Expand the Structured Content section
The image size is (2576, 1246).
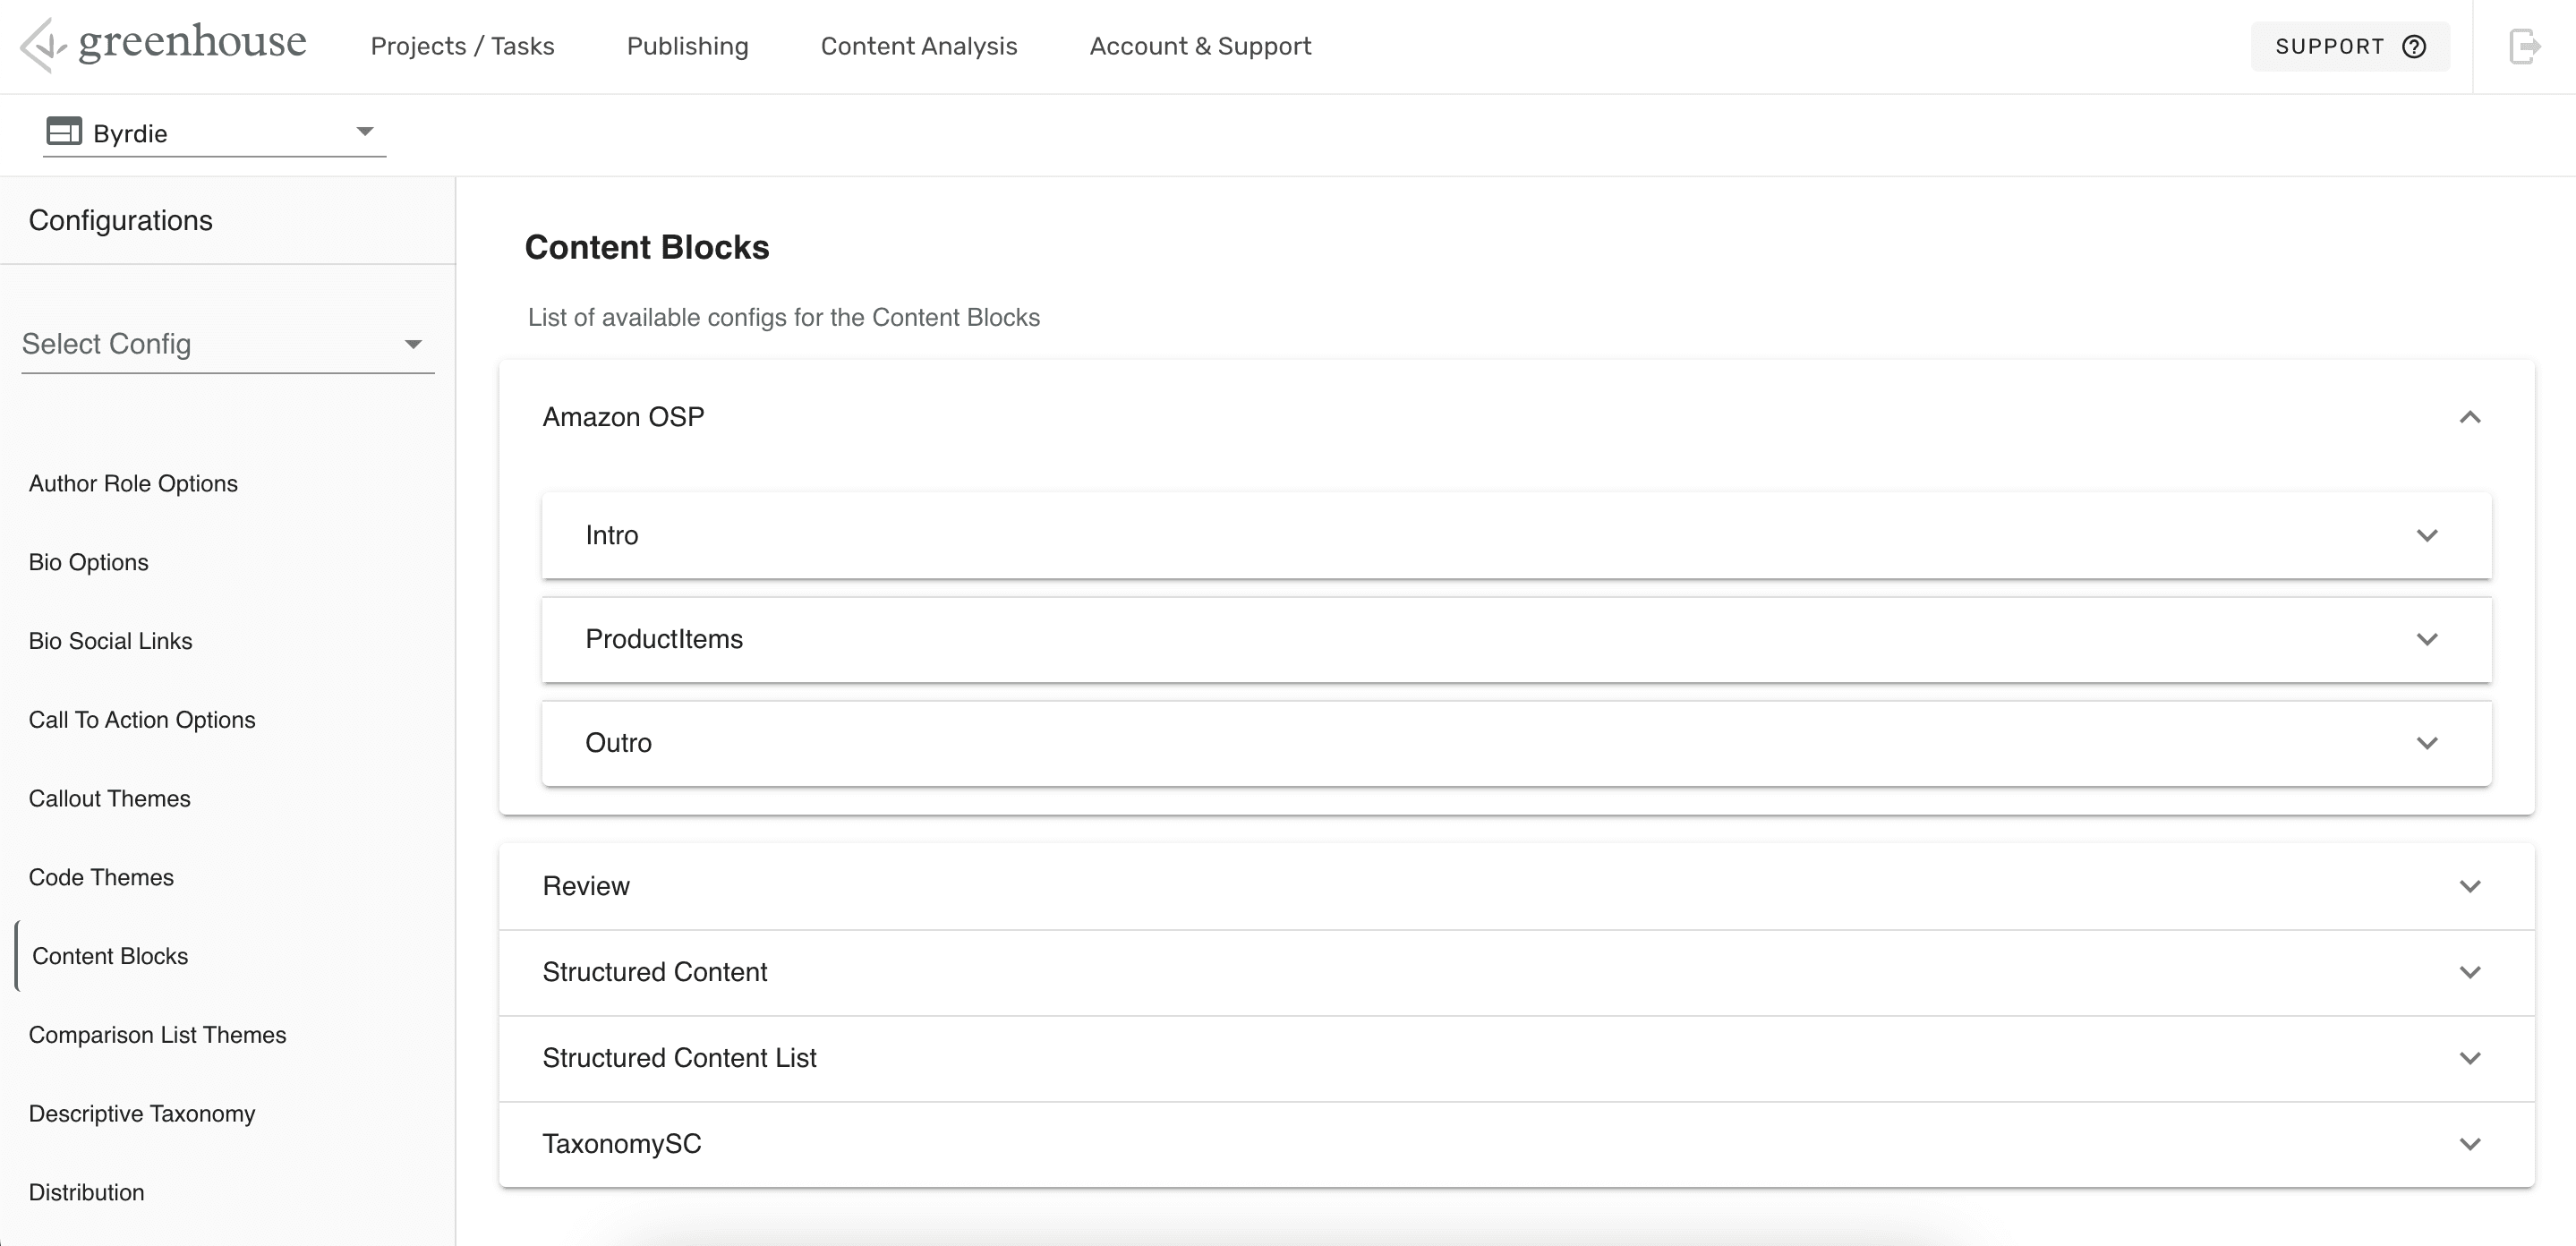[x=2469, y=973]
